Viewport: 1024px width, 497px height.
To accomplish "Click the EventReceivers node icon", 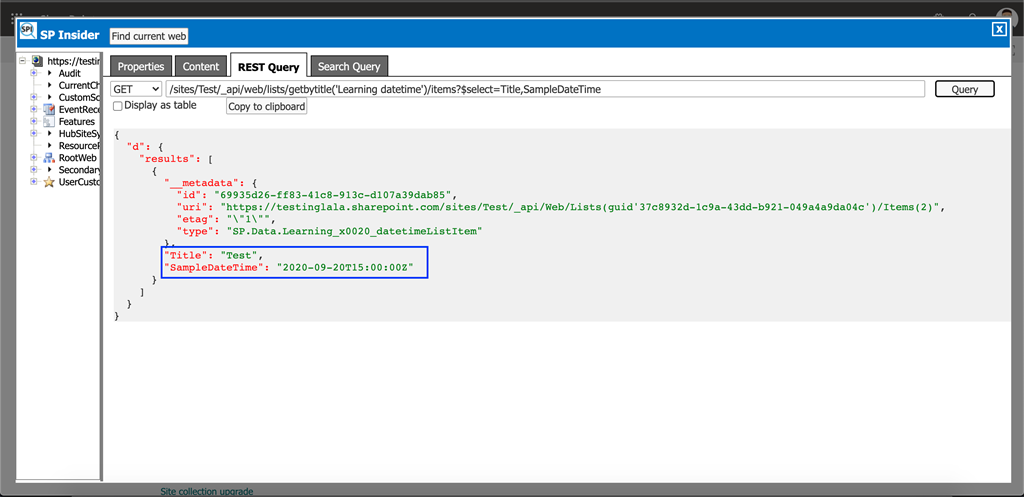I will (x=48, y=109).
